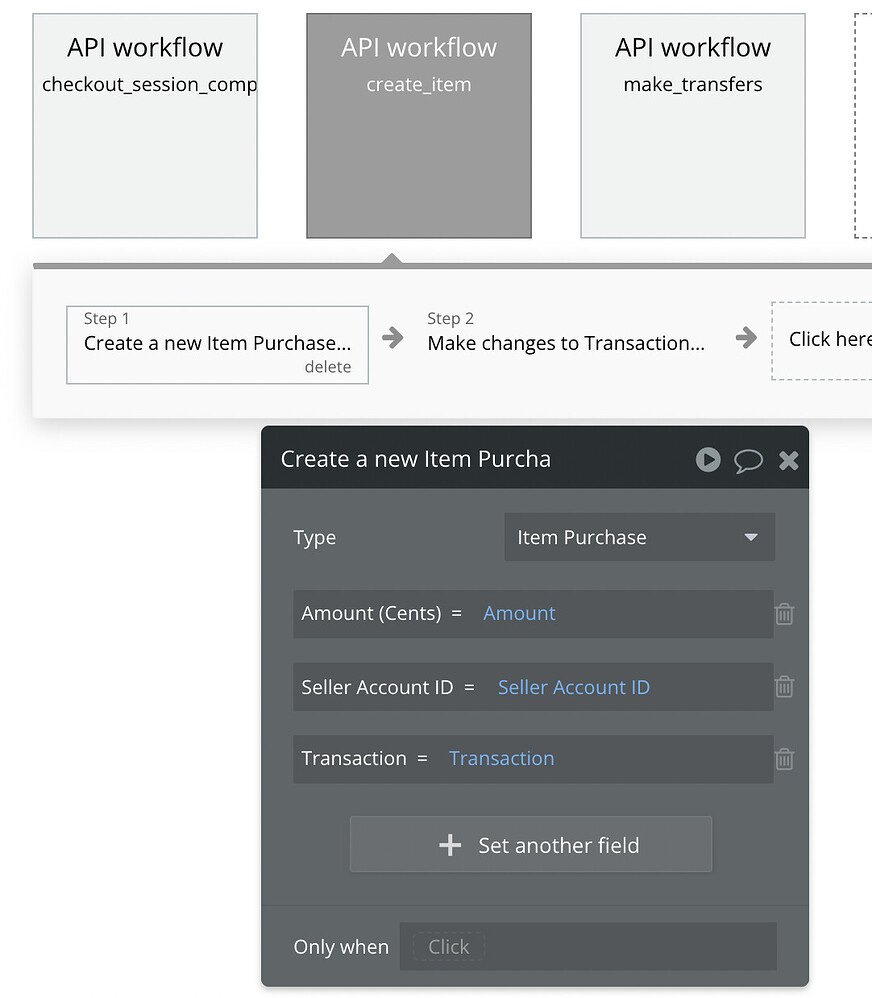Click the plus icon on Set another field
Viewport: 872px width, 998px height.
(x=450, y=845)
